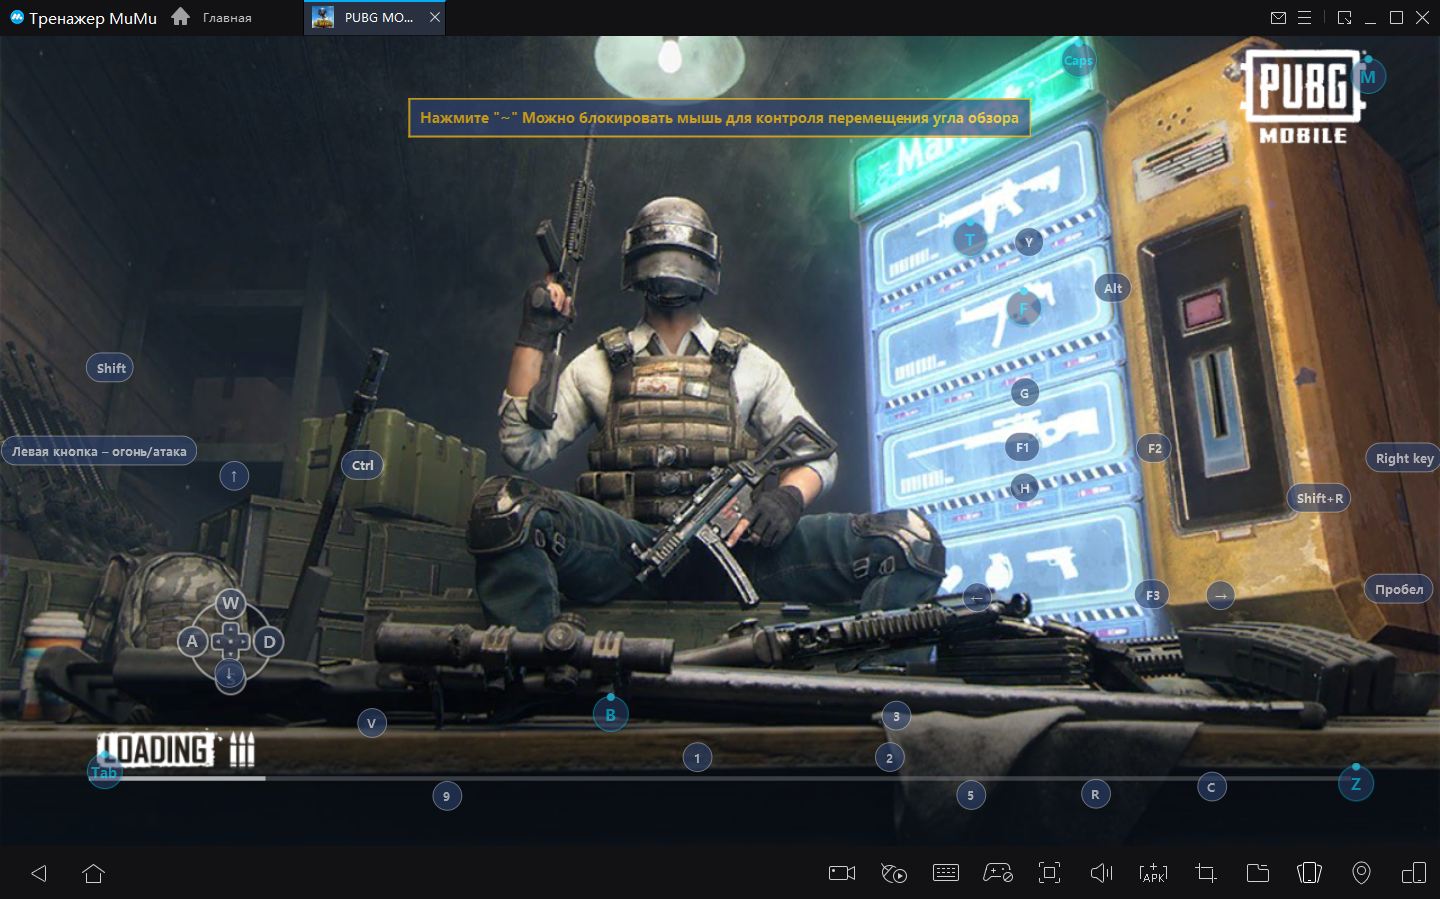Open the keyboard mapping settings icon
Viewport: 1440px width, 899px height.
[945, 873]
